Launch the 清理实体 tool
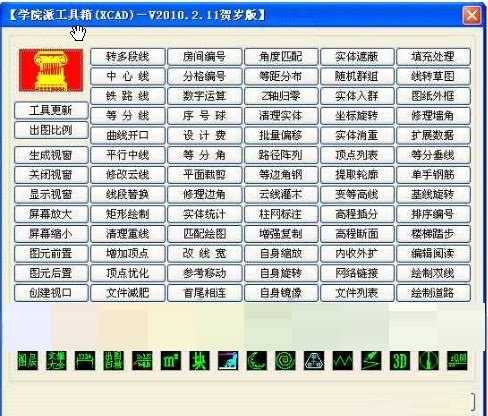The image size is (488, 416). pyautogui.click(x=281, y=116)
